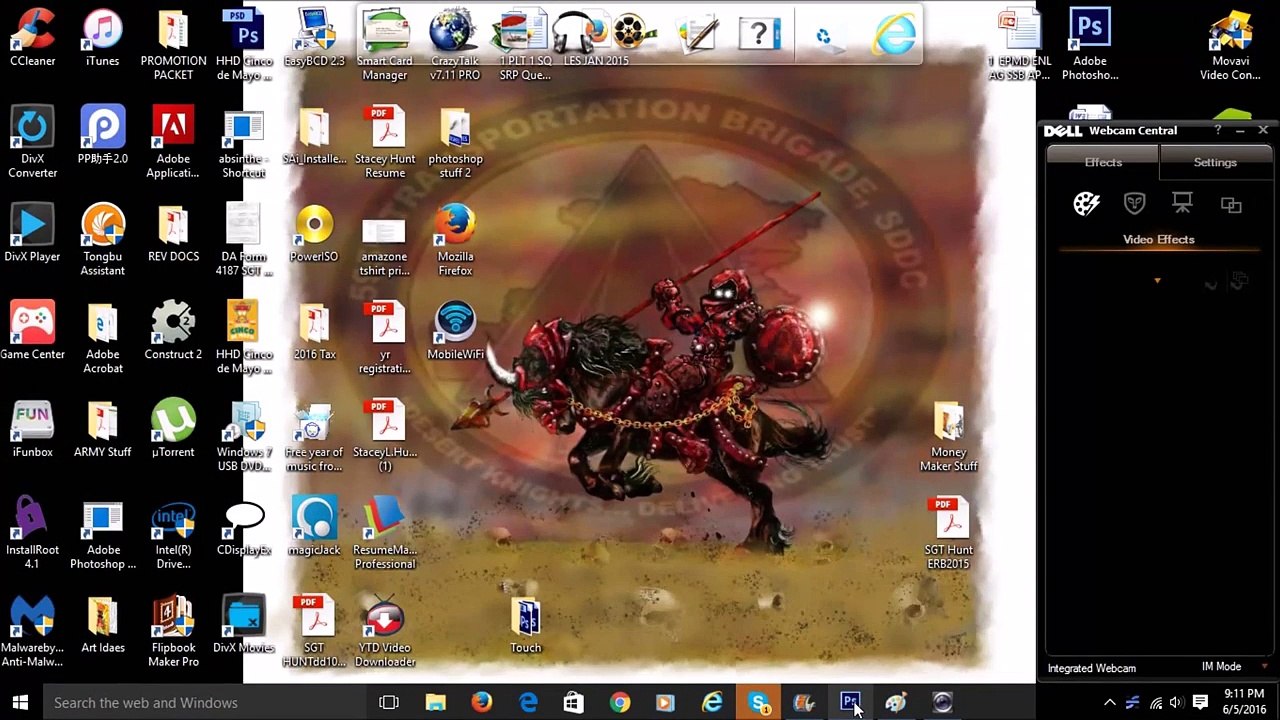Select the YTD Video Downloader icon
The image size is (1280, 720).
(385, 632)
